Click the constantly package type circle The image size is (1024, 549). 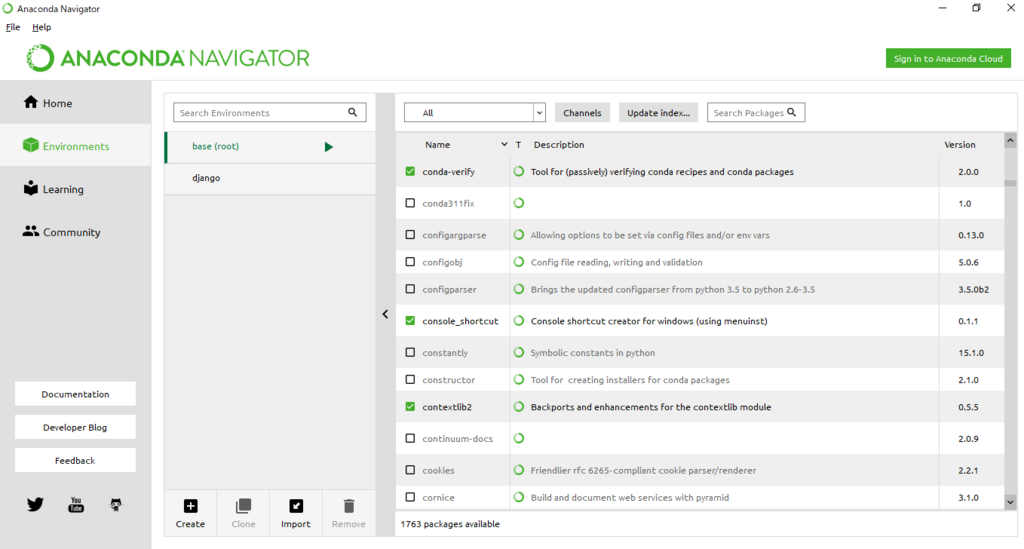(519, 353)
